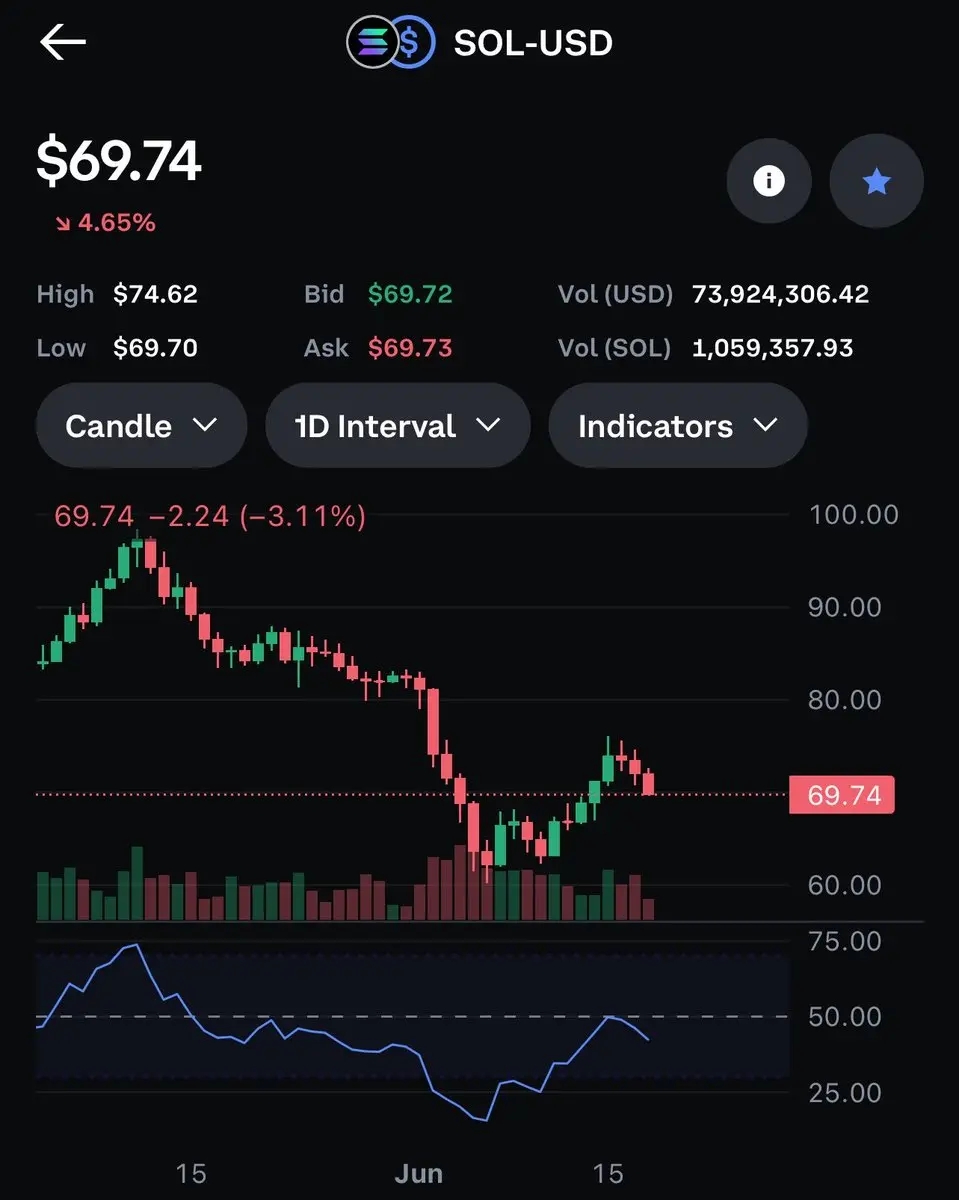959x1200 pixels.
Task: Tap the Vol (USD) value 73,924,306.42
Action: click(780, 294)
